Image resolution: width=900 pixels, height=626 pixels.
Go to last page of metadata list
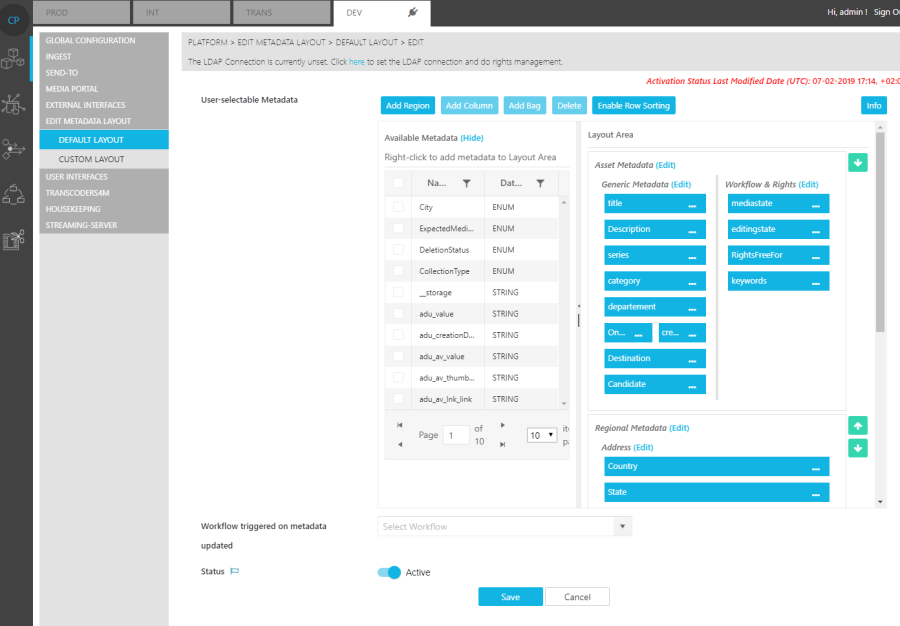(x=503, y=444)
